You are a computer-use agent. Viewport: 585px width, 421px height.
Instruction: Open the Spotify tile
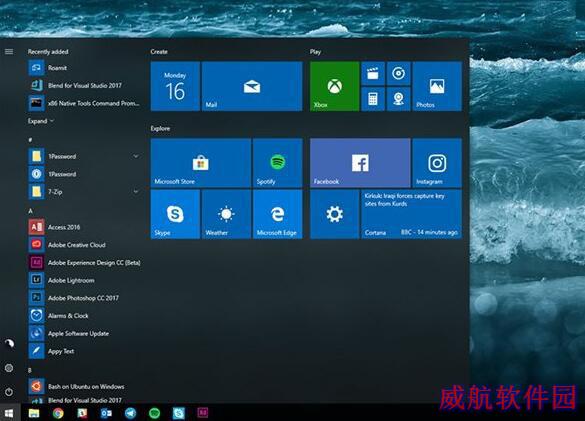click(278, 163)
